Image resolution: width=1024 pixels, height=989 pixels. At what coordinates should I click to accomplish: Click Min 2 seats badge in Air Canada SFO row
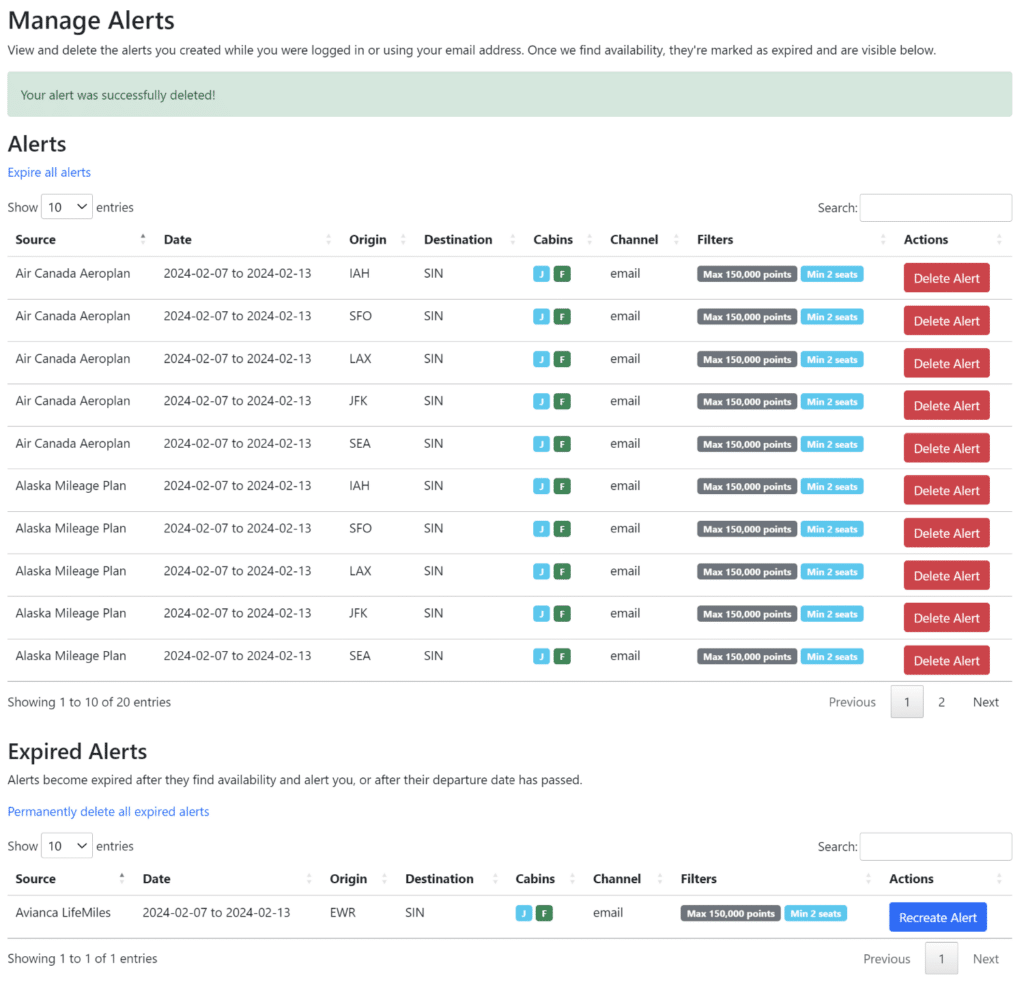832,317
